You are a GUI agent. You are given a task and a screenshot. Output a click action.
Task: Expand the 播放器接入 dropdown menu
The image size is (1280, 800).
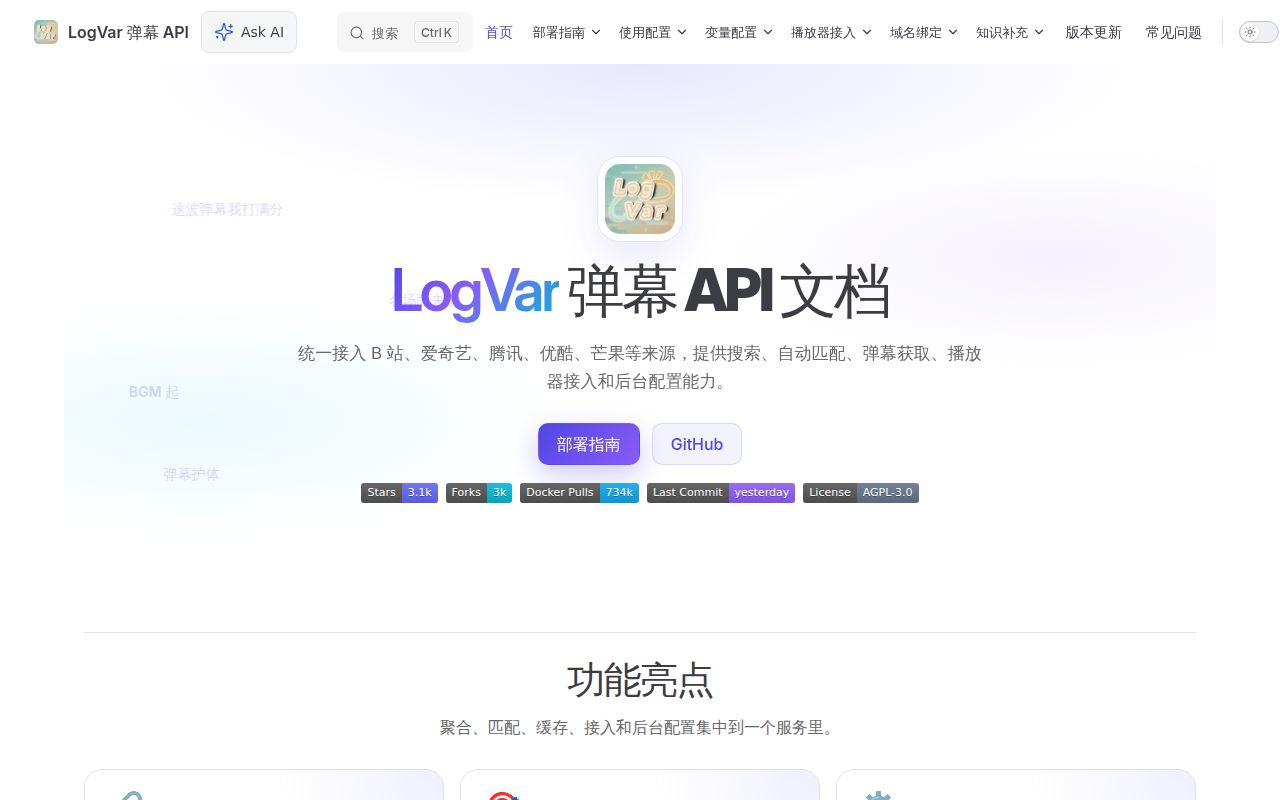tap(831, 32)
